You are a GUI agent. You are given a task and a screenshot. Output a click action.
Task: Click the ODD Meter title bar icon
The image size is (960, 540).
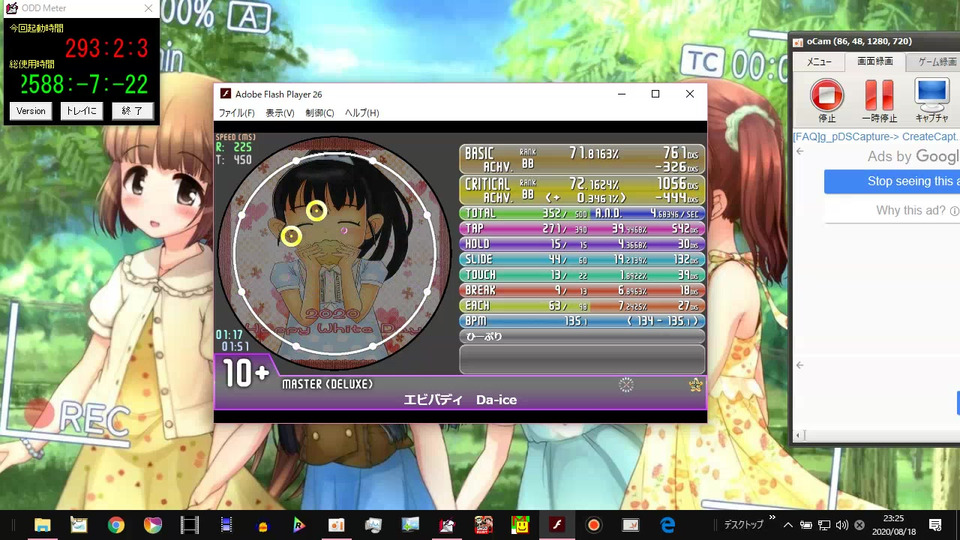click(12, 8)
